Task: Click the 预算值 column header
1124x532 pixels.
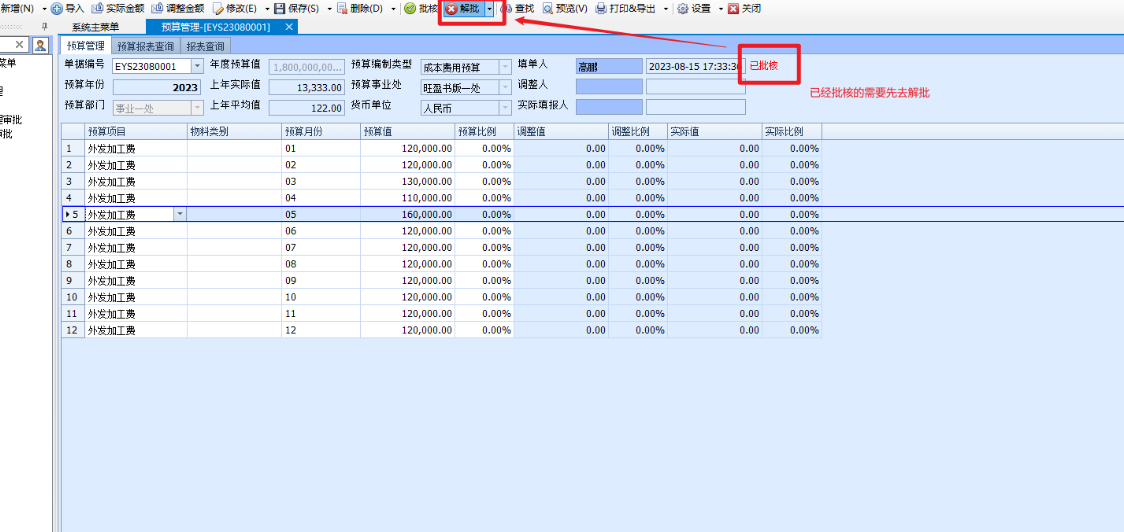Action: [408, 132]
